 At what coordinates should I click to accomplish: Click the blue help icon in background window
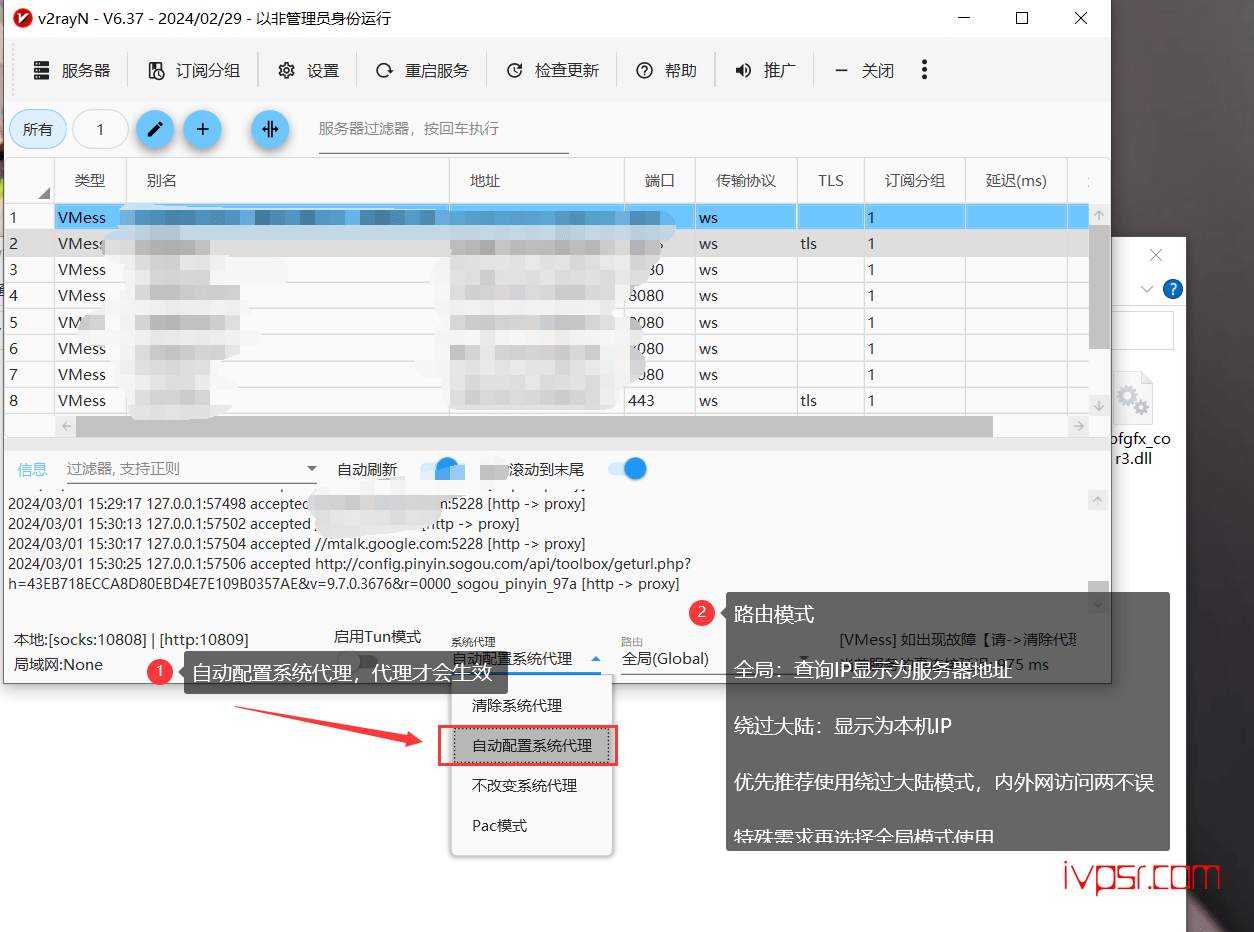click(x=1173, y=289)
